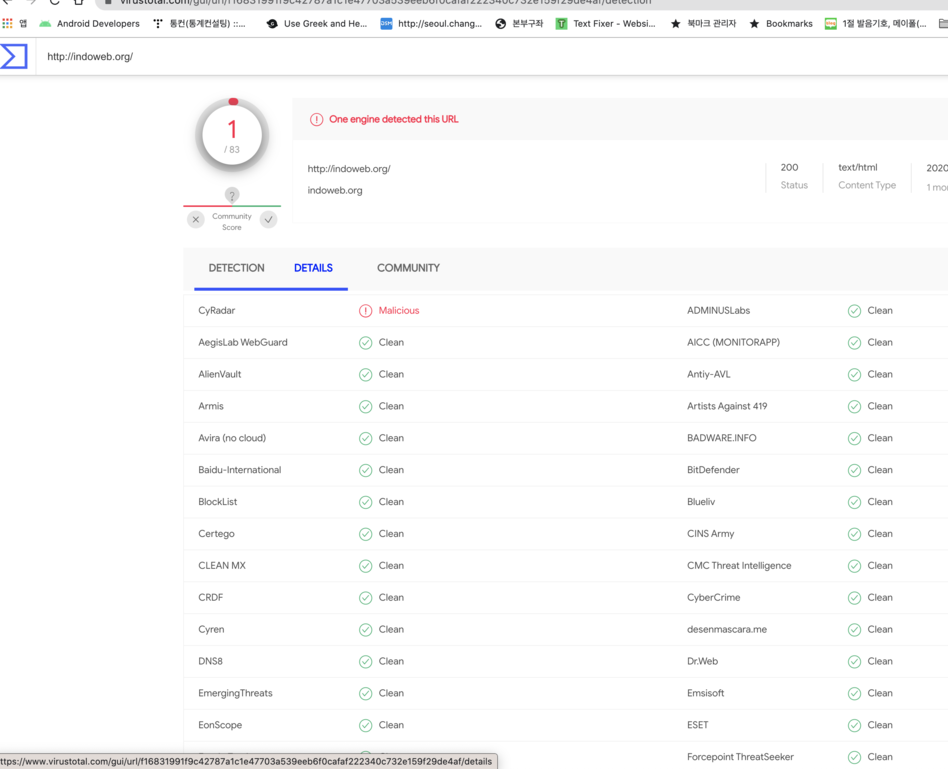Switch to the COMMUNITY tab

tap(408, 268)
